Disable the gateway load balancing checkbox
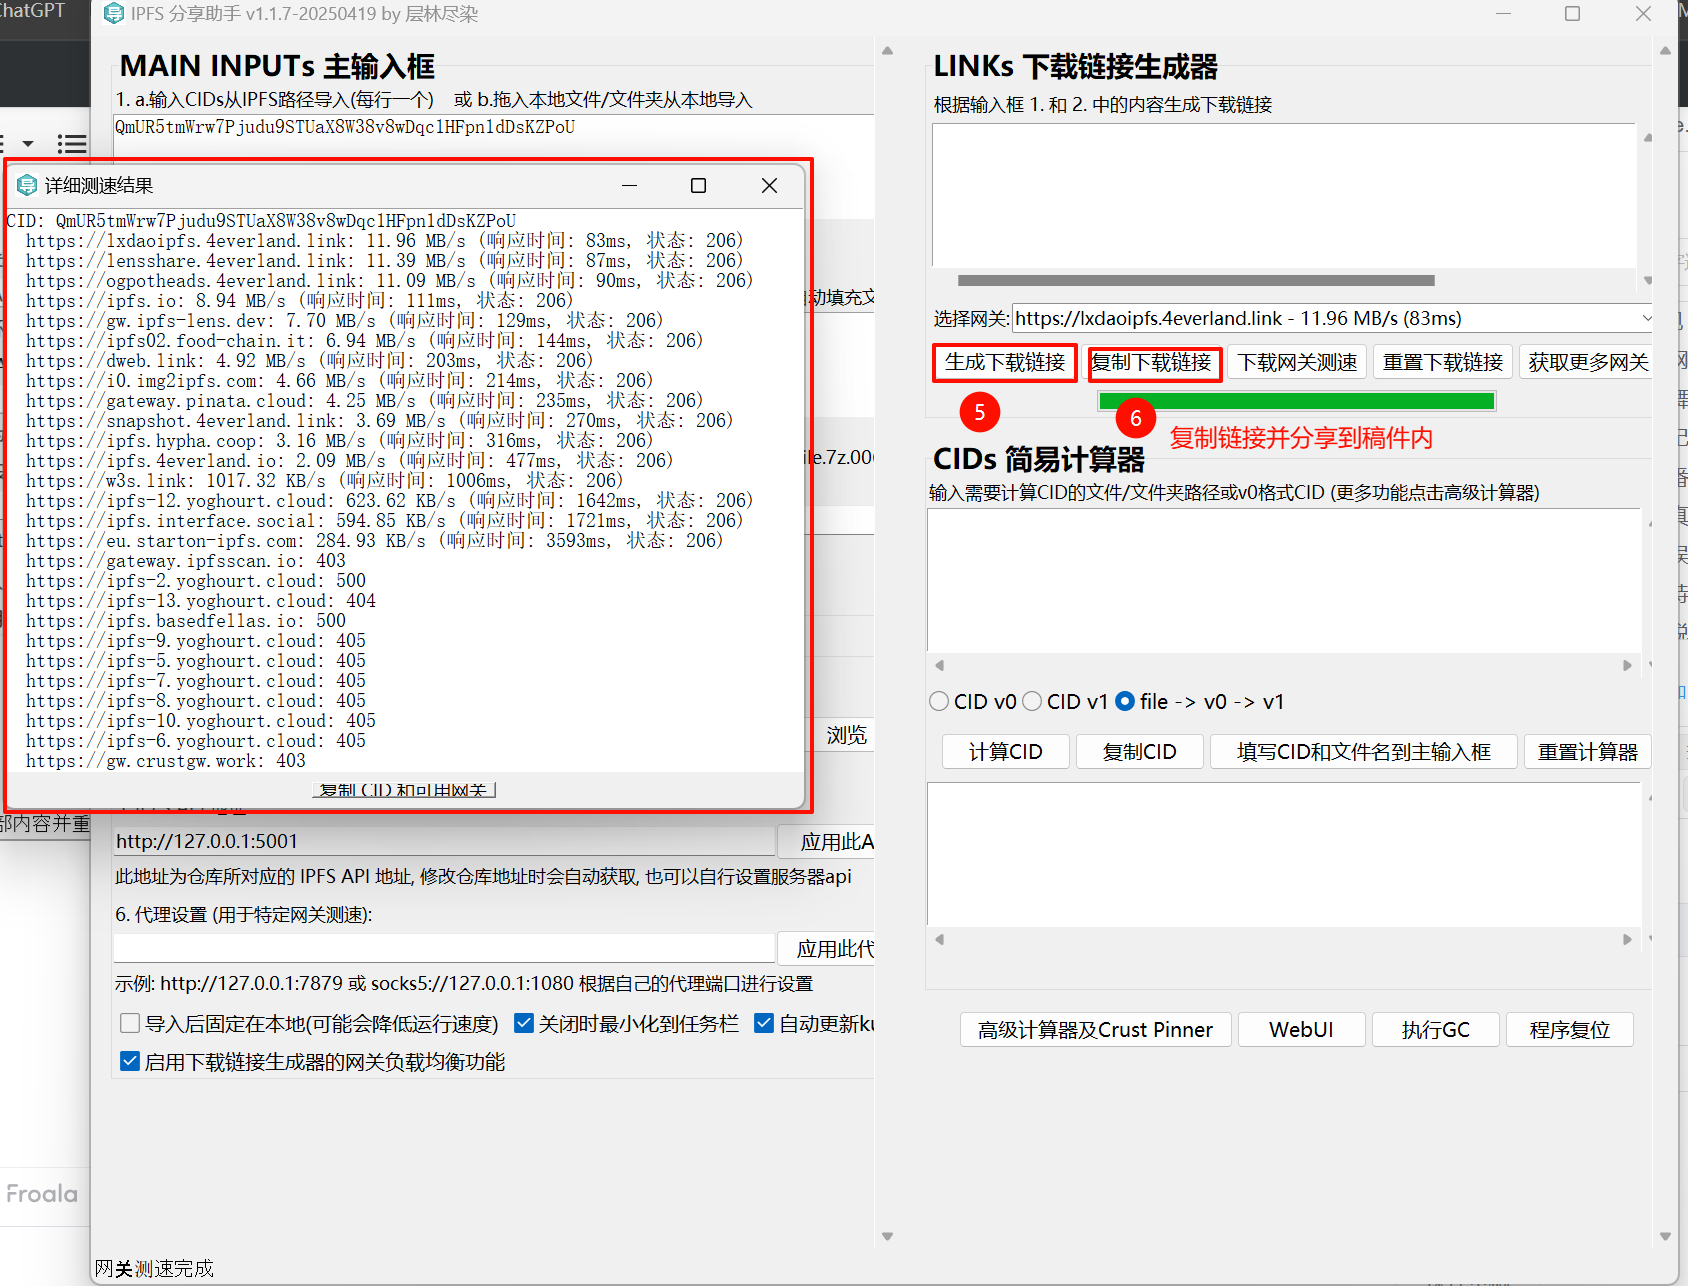Image resolution: width=1688 pixels, height=1286 pixels. [130, 1061]
